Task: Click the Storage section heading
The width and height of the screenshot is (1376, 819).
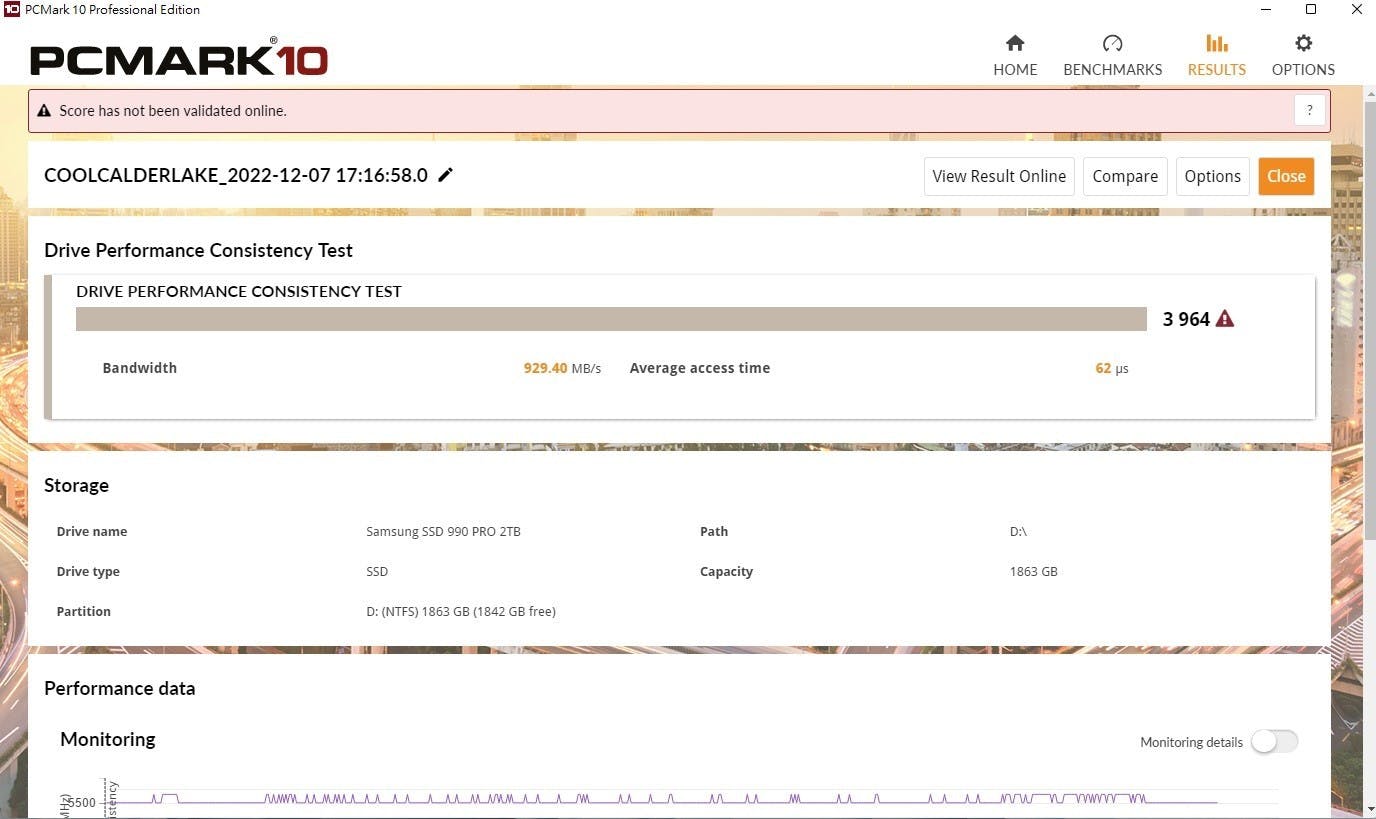Action: tap(76, 485)
